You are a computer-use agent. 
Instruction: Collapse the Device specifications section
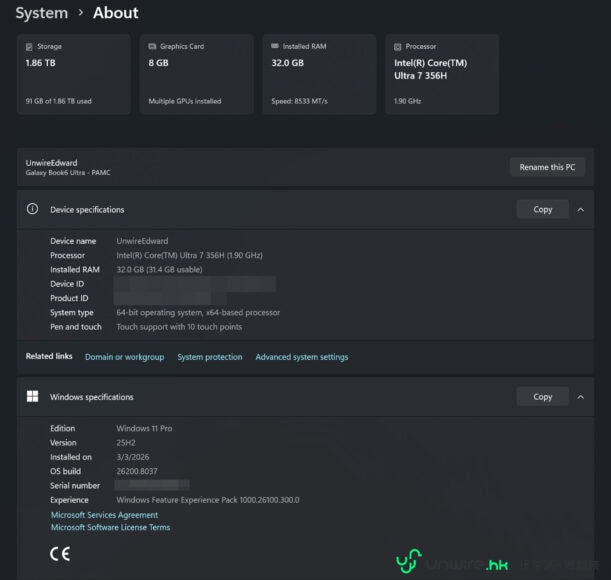click(581, 210)
